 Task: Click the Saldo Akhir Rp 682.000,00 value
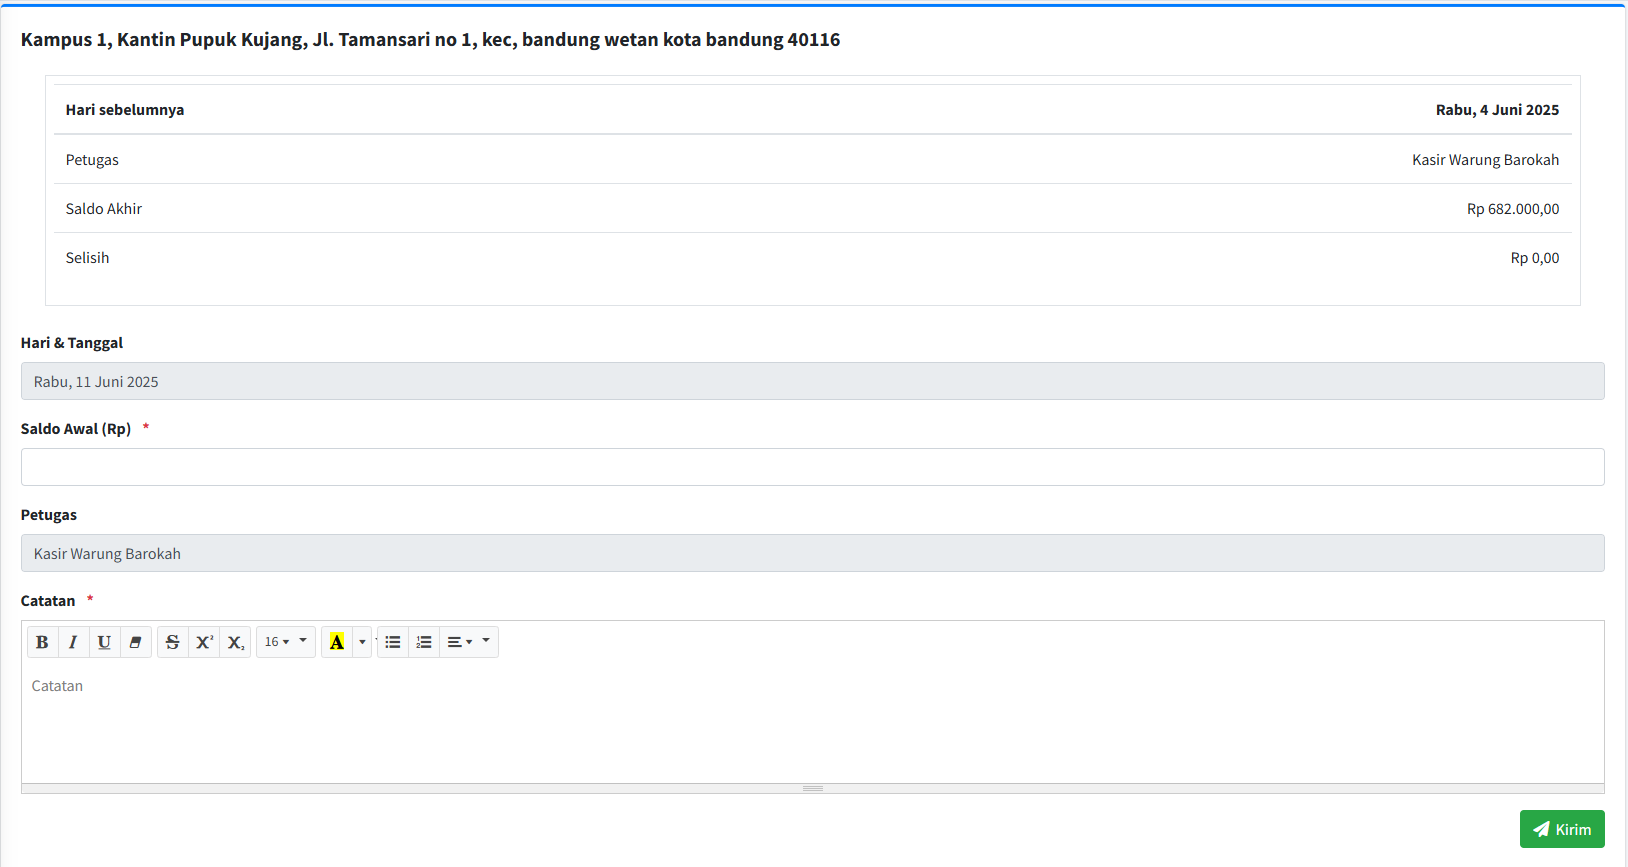point(1512,209)
